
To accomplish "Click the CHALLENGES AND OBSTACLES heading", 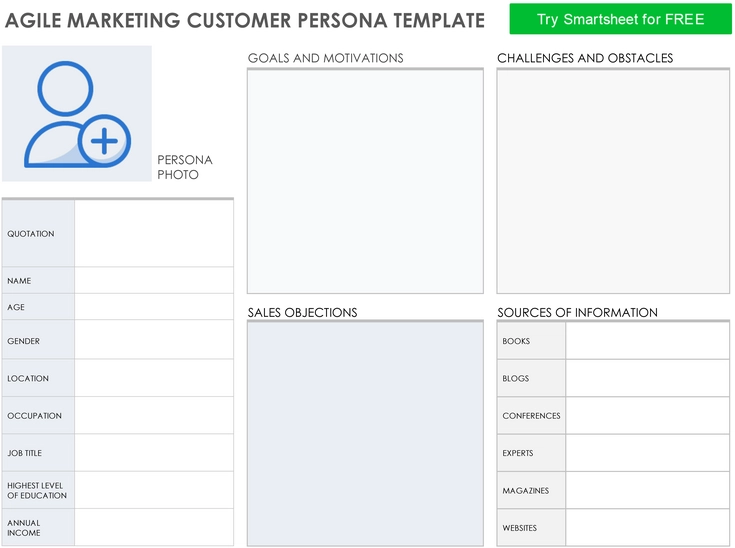I will click(x=585, y=58).
